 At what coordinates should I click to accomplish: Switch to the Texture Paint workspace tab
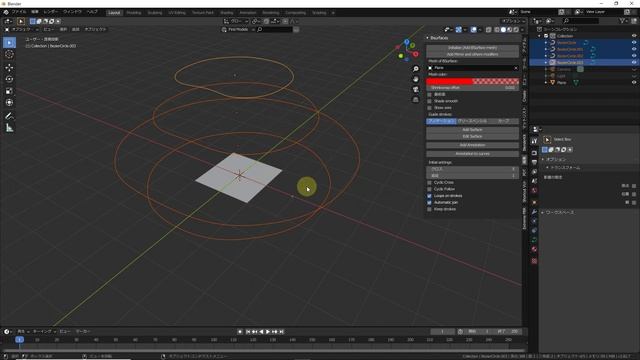click(x=203, y=13)
